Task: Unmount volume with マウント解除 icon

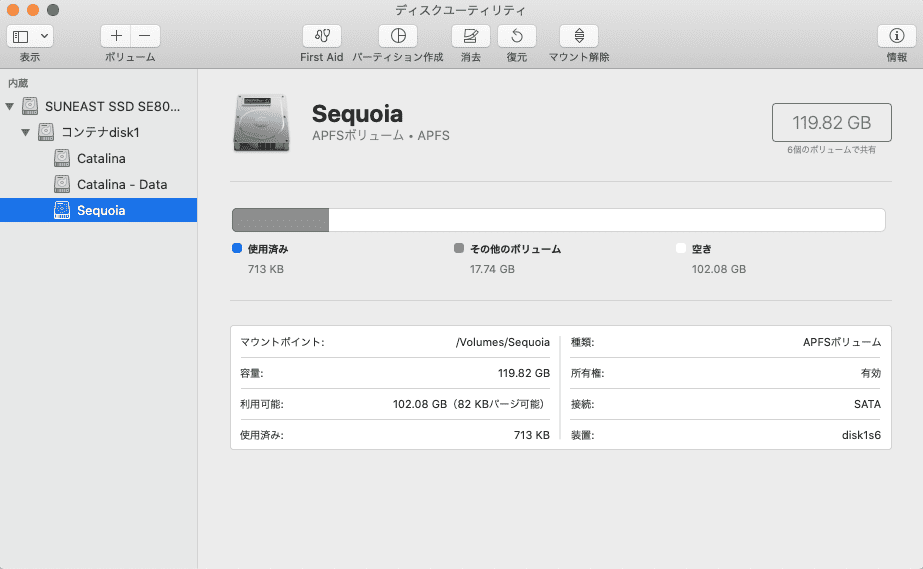Action: 579,36
